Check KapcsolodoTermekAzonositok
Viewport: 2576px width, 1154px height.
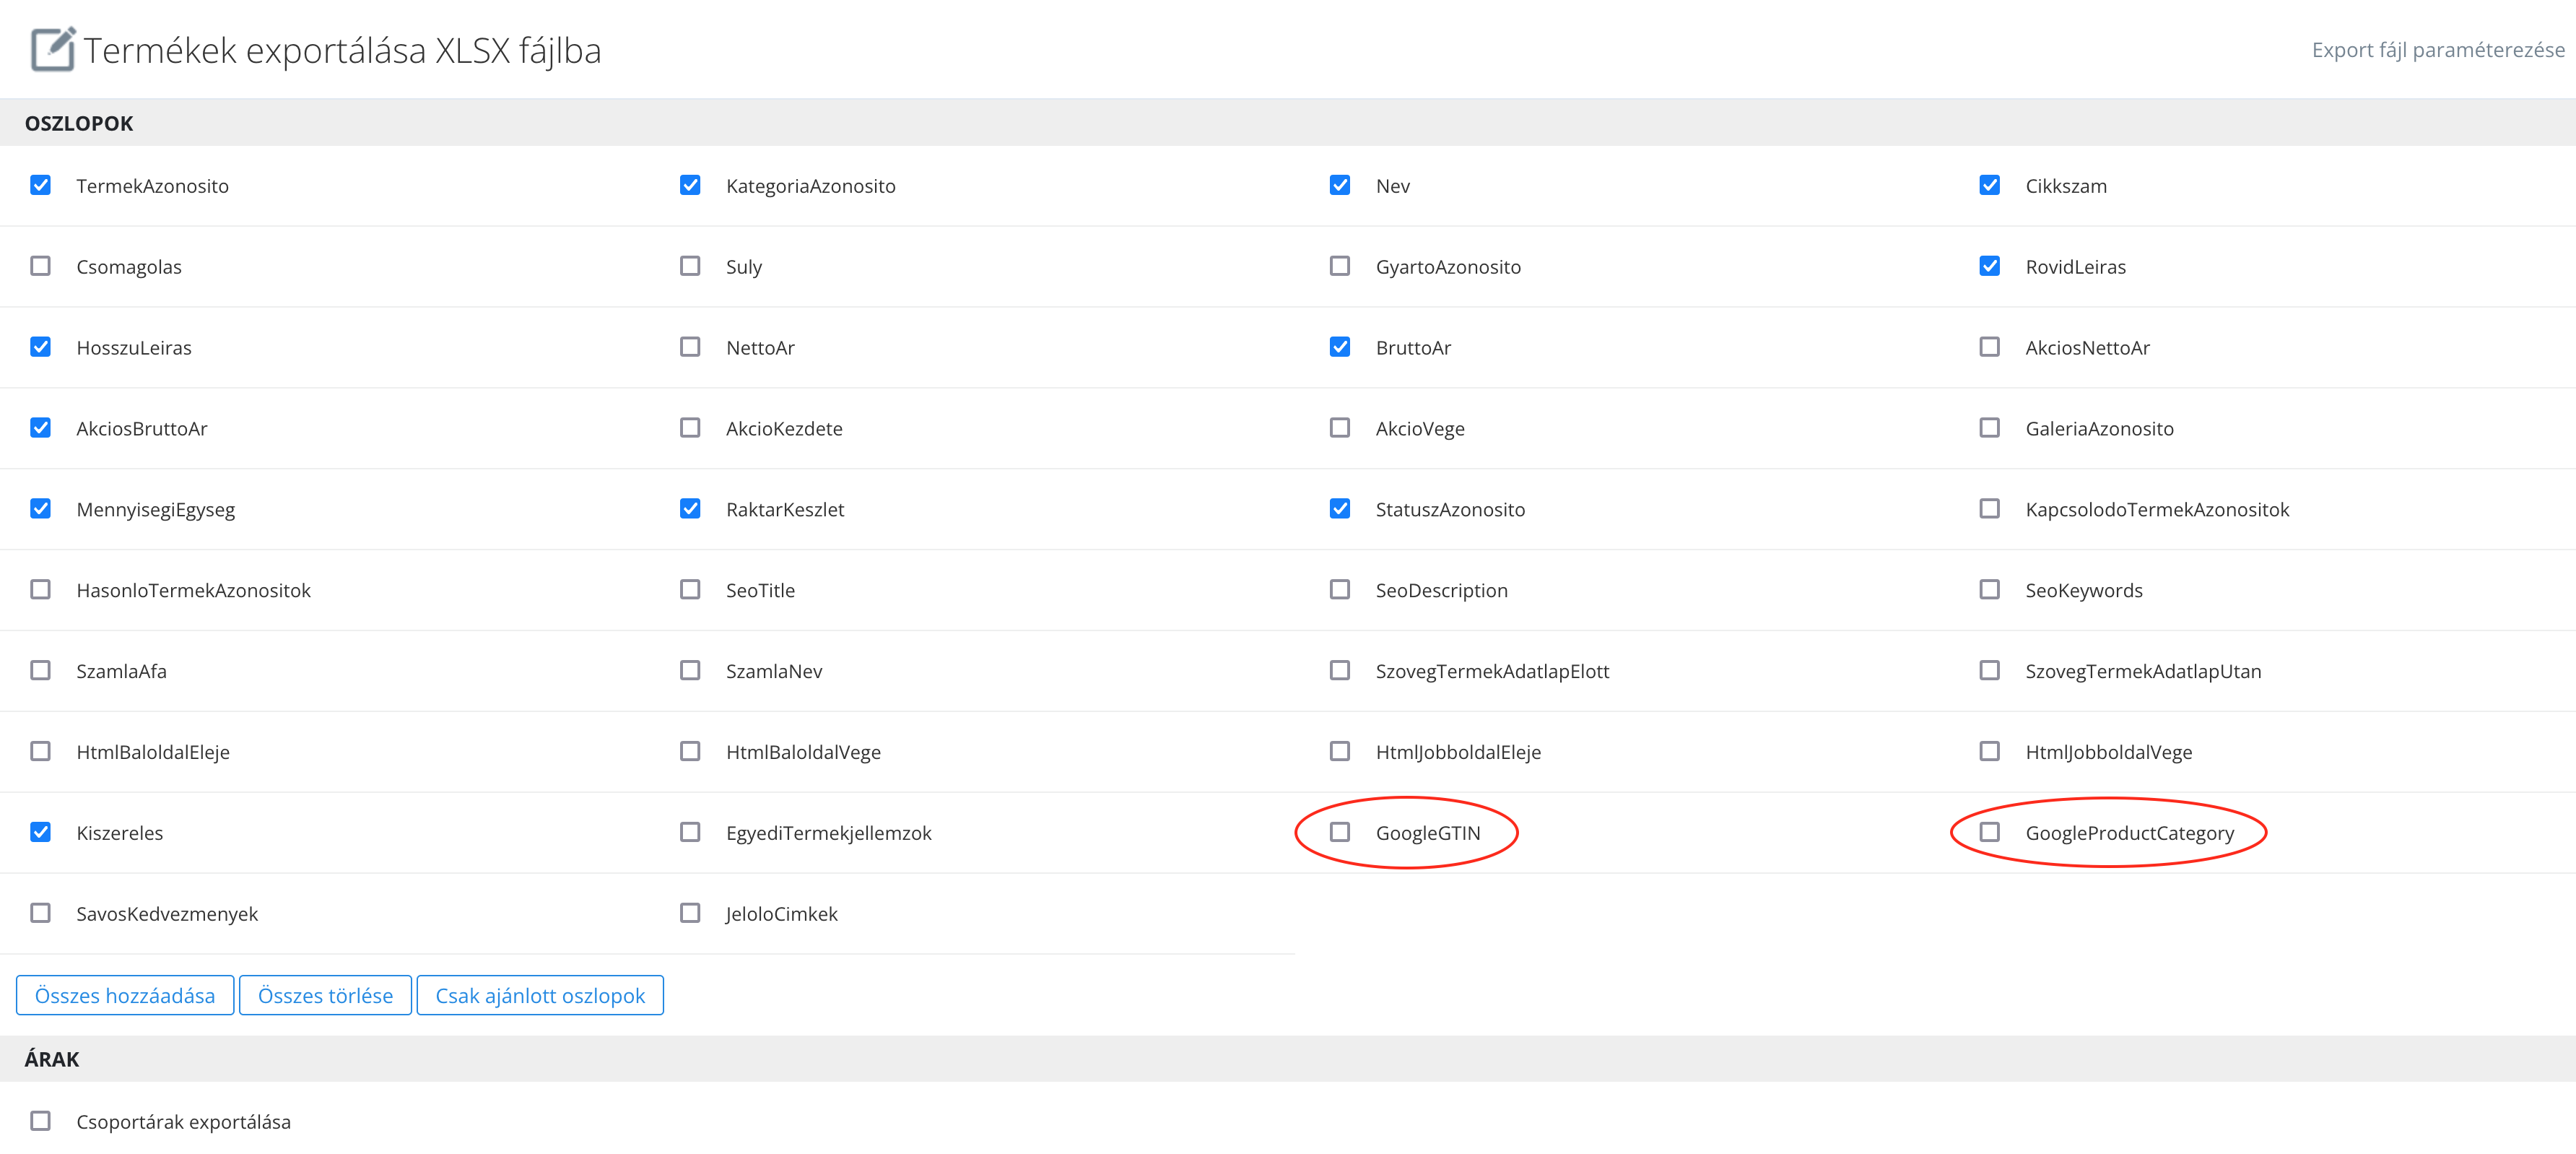(1990, 509)
